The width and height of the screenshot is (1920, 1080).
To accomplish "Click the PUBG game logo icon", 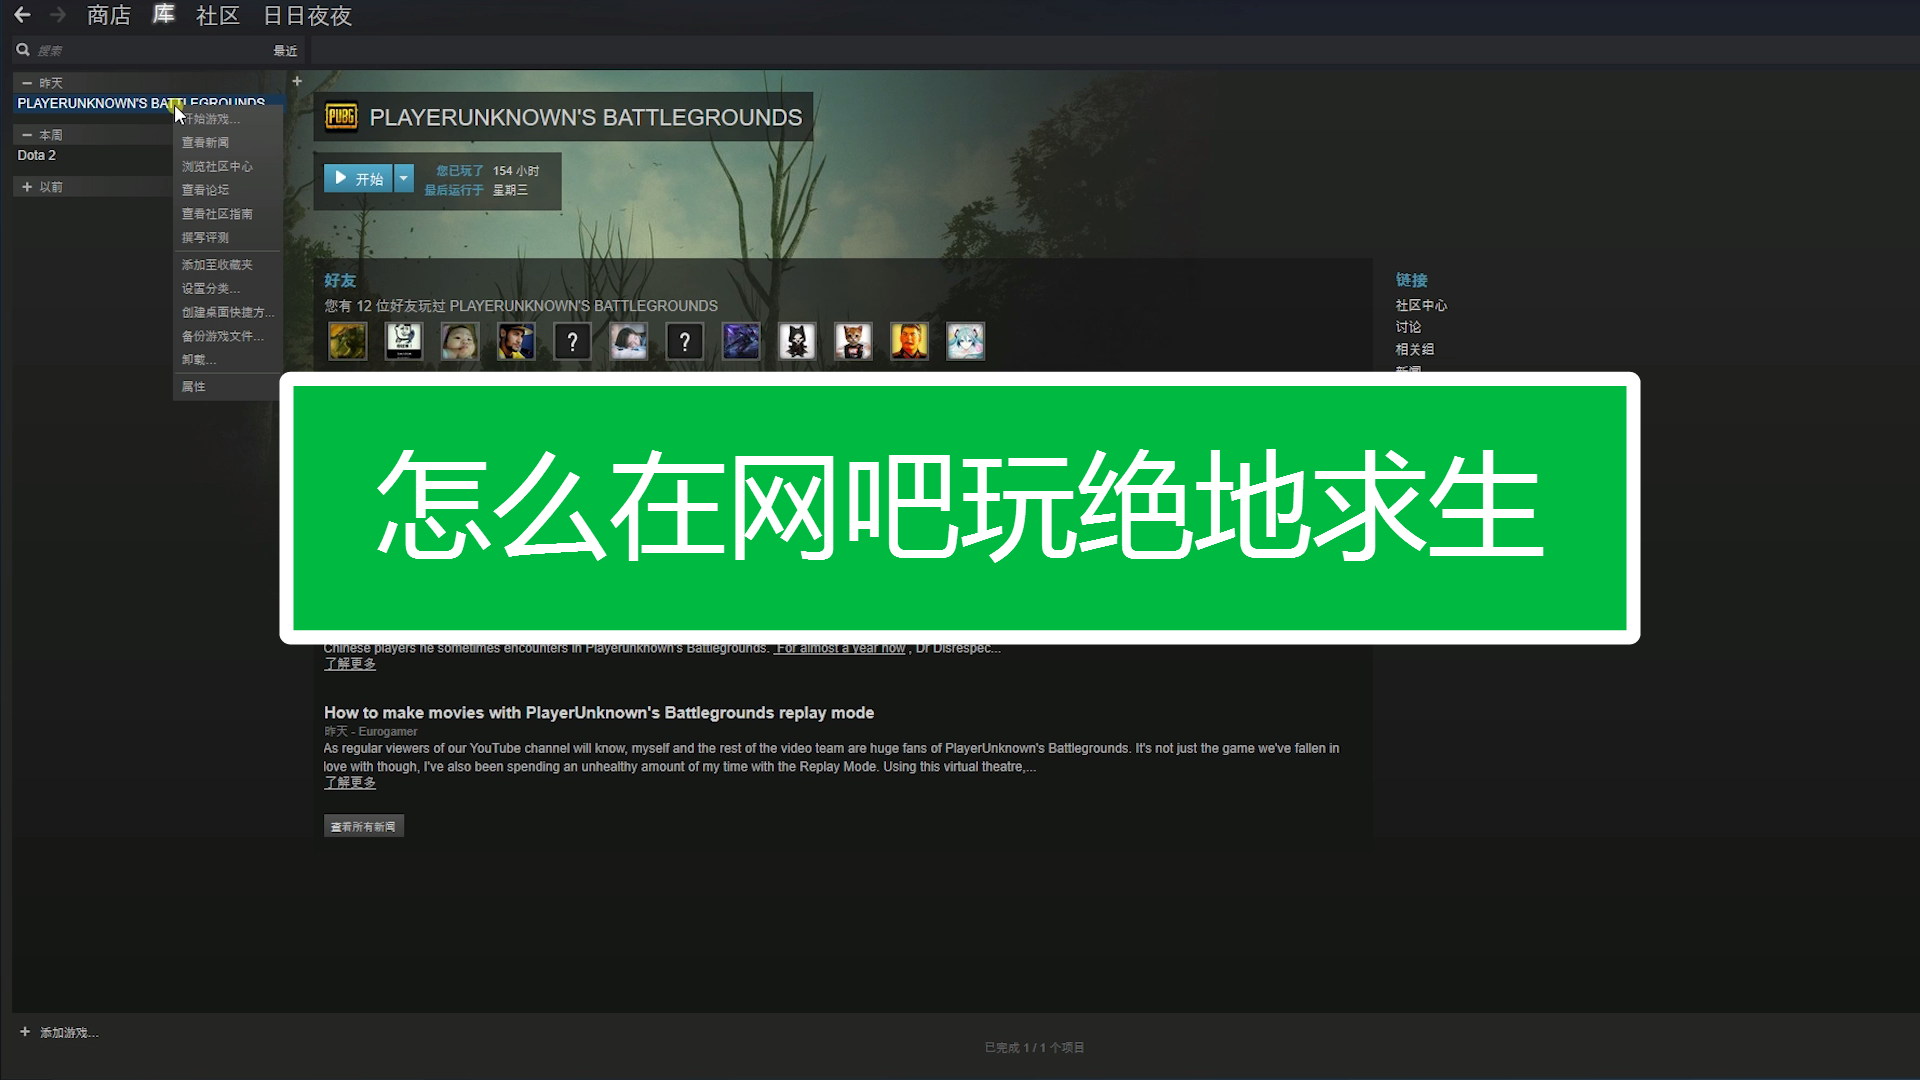I will (341, 117).
